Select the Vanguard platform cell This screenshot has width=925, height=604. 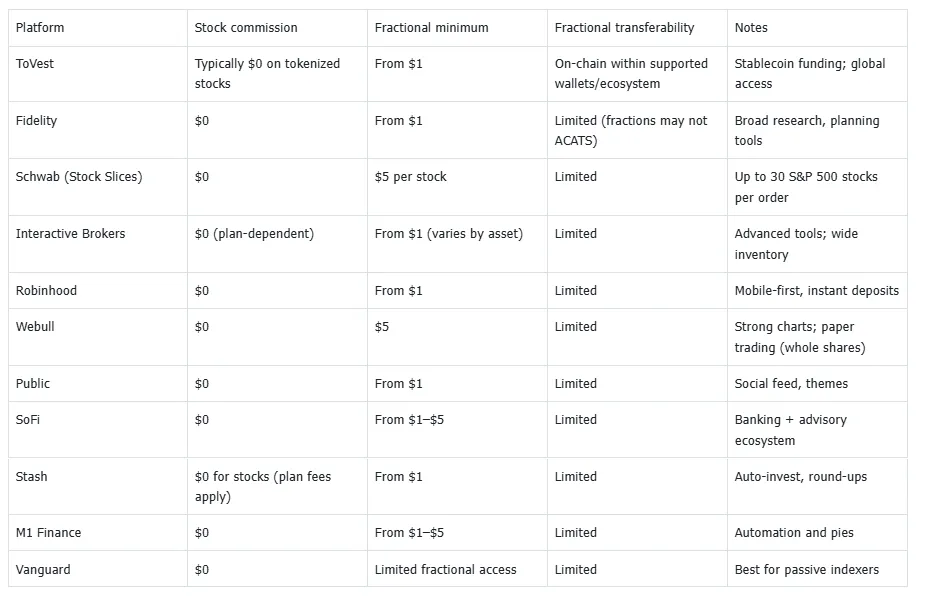(43, 570)
